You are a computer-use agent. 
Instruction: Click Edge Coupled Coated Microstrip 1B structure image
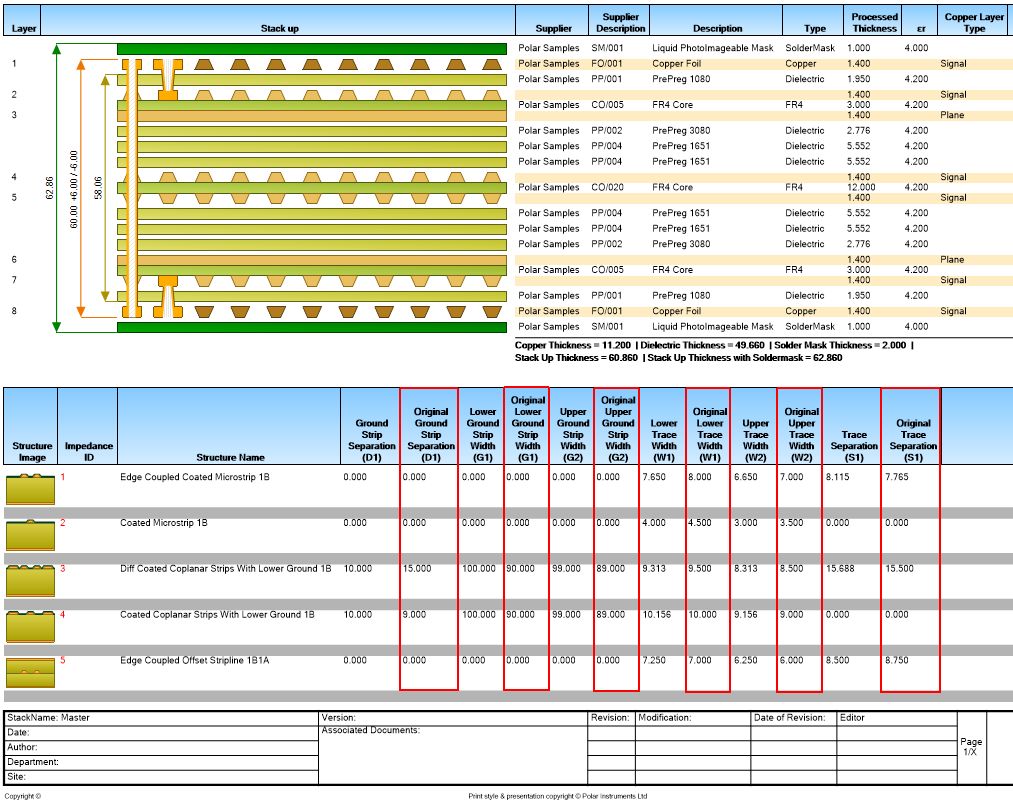tap(30, 489)
